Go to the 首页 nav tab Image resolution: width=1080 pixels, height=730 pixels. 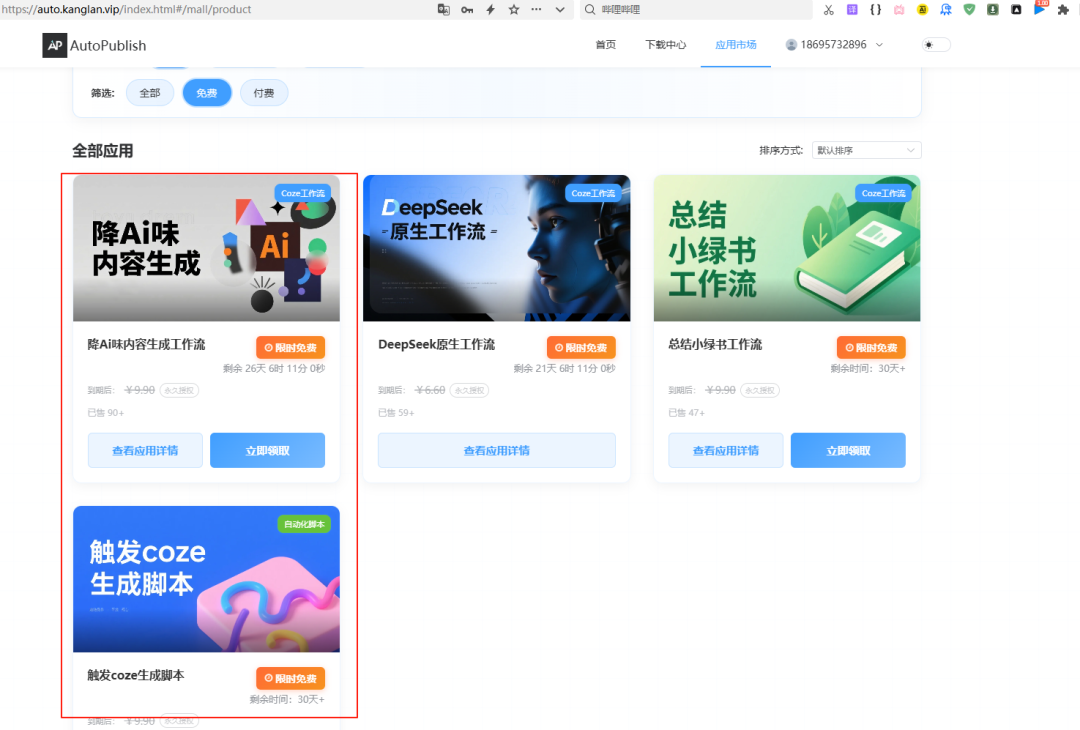click(605, 45)
